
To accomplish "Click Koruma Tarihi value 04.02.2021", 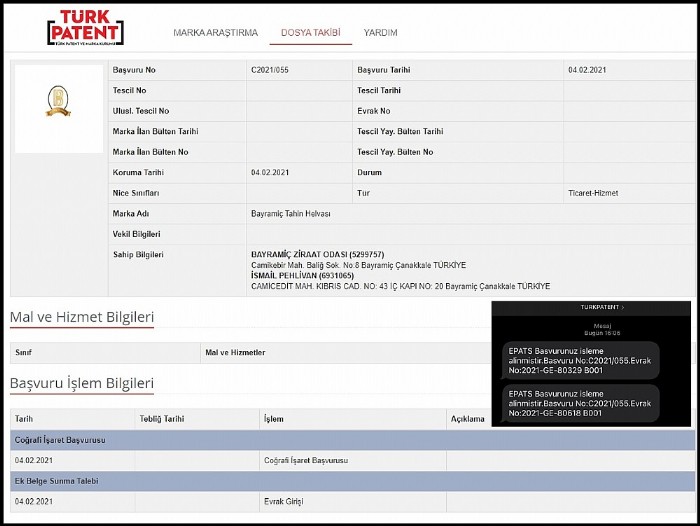I will coord(270,172).
